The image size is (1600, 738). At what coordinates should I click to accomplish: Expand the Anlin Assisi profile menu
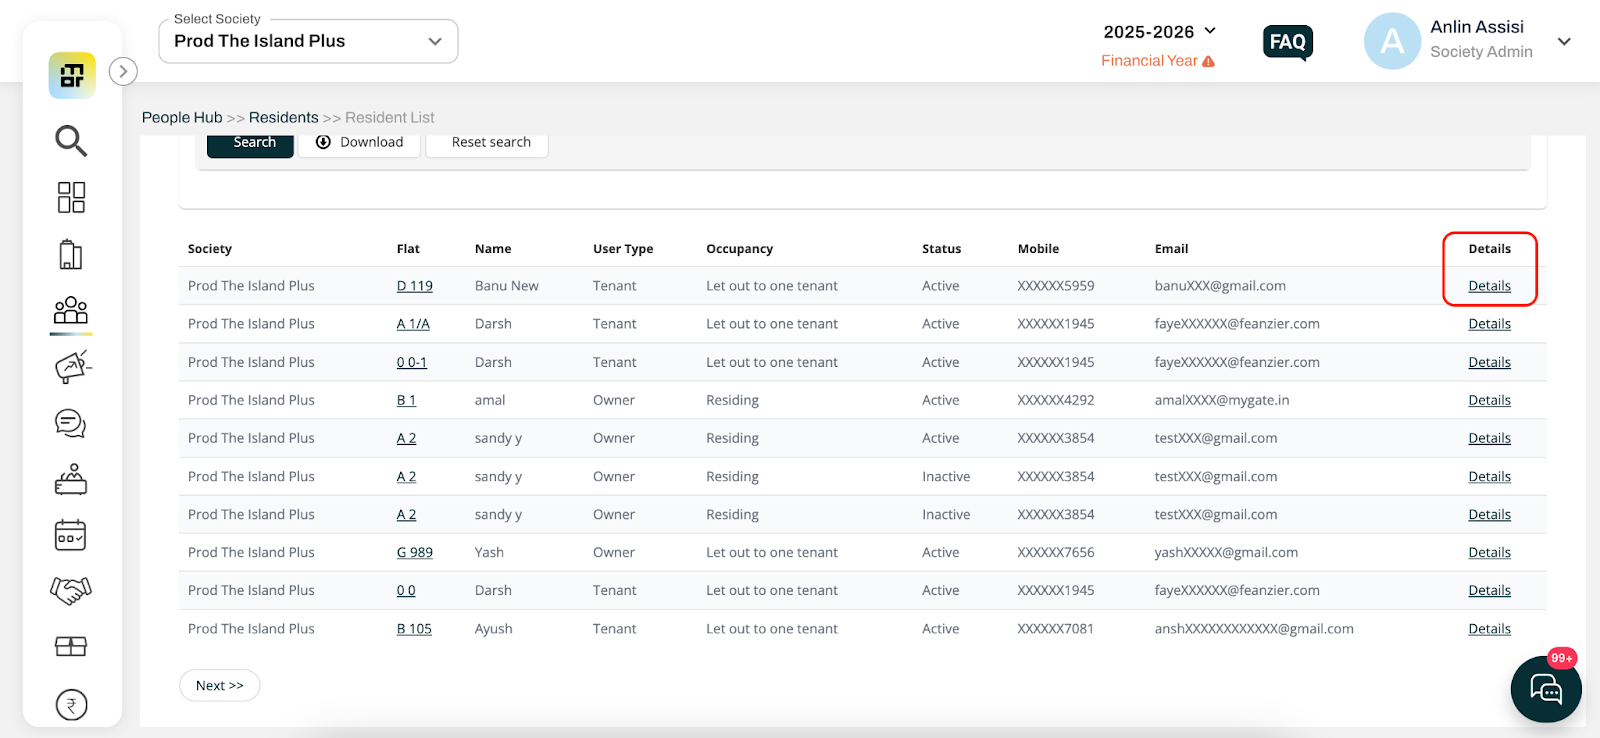coord(1564,41)
